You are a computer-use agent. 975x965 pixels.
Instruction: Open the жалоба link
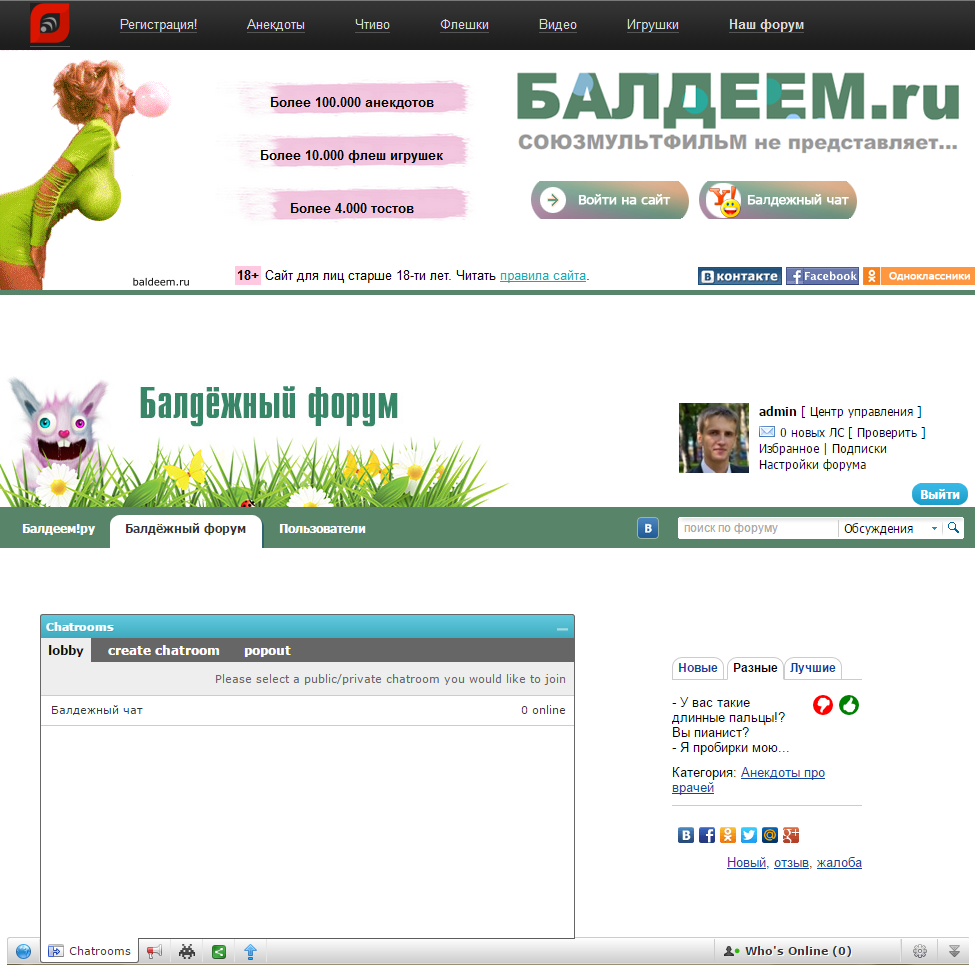839,863
